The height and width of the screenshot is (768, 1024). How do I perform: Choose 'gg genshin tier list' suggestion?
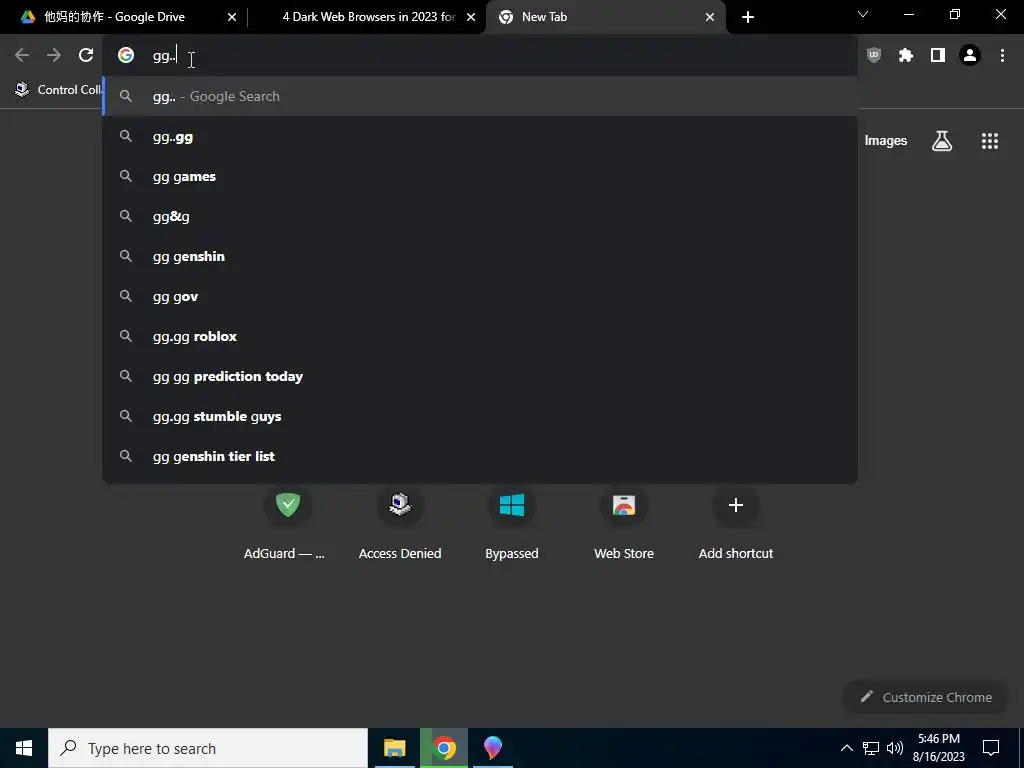coord(480,456)
